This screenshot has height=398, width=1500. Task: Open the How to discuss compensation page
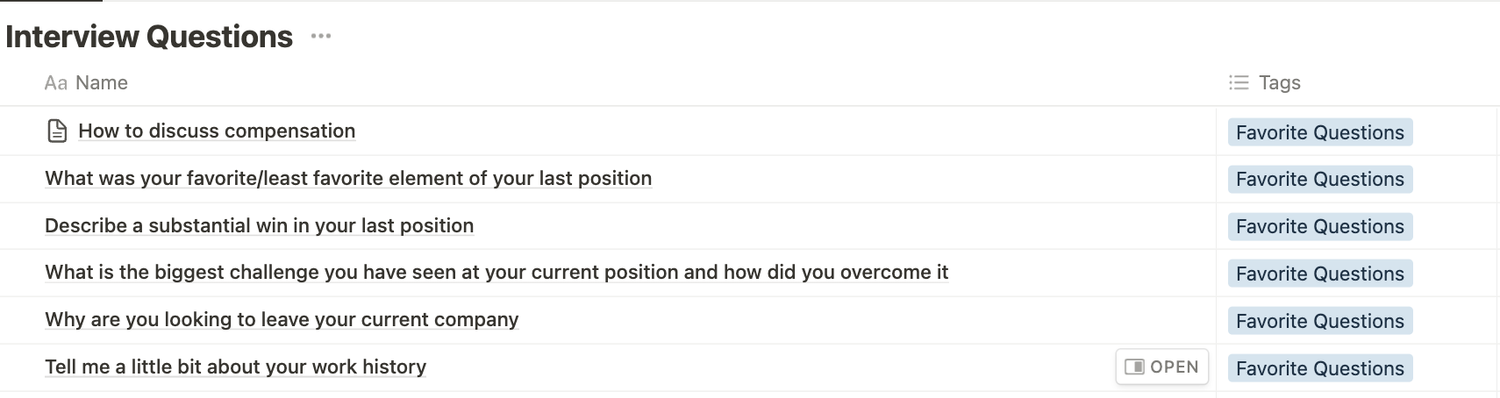click(217, 131)
